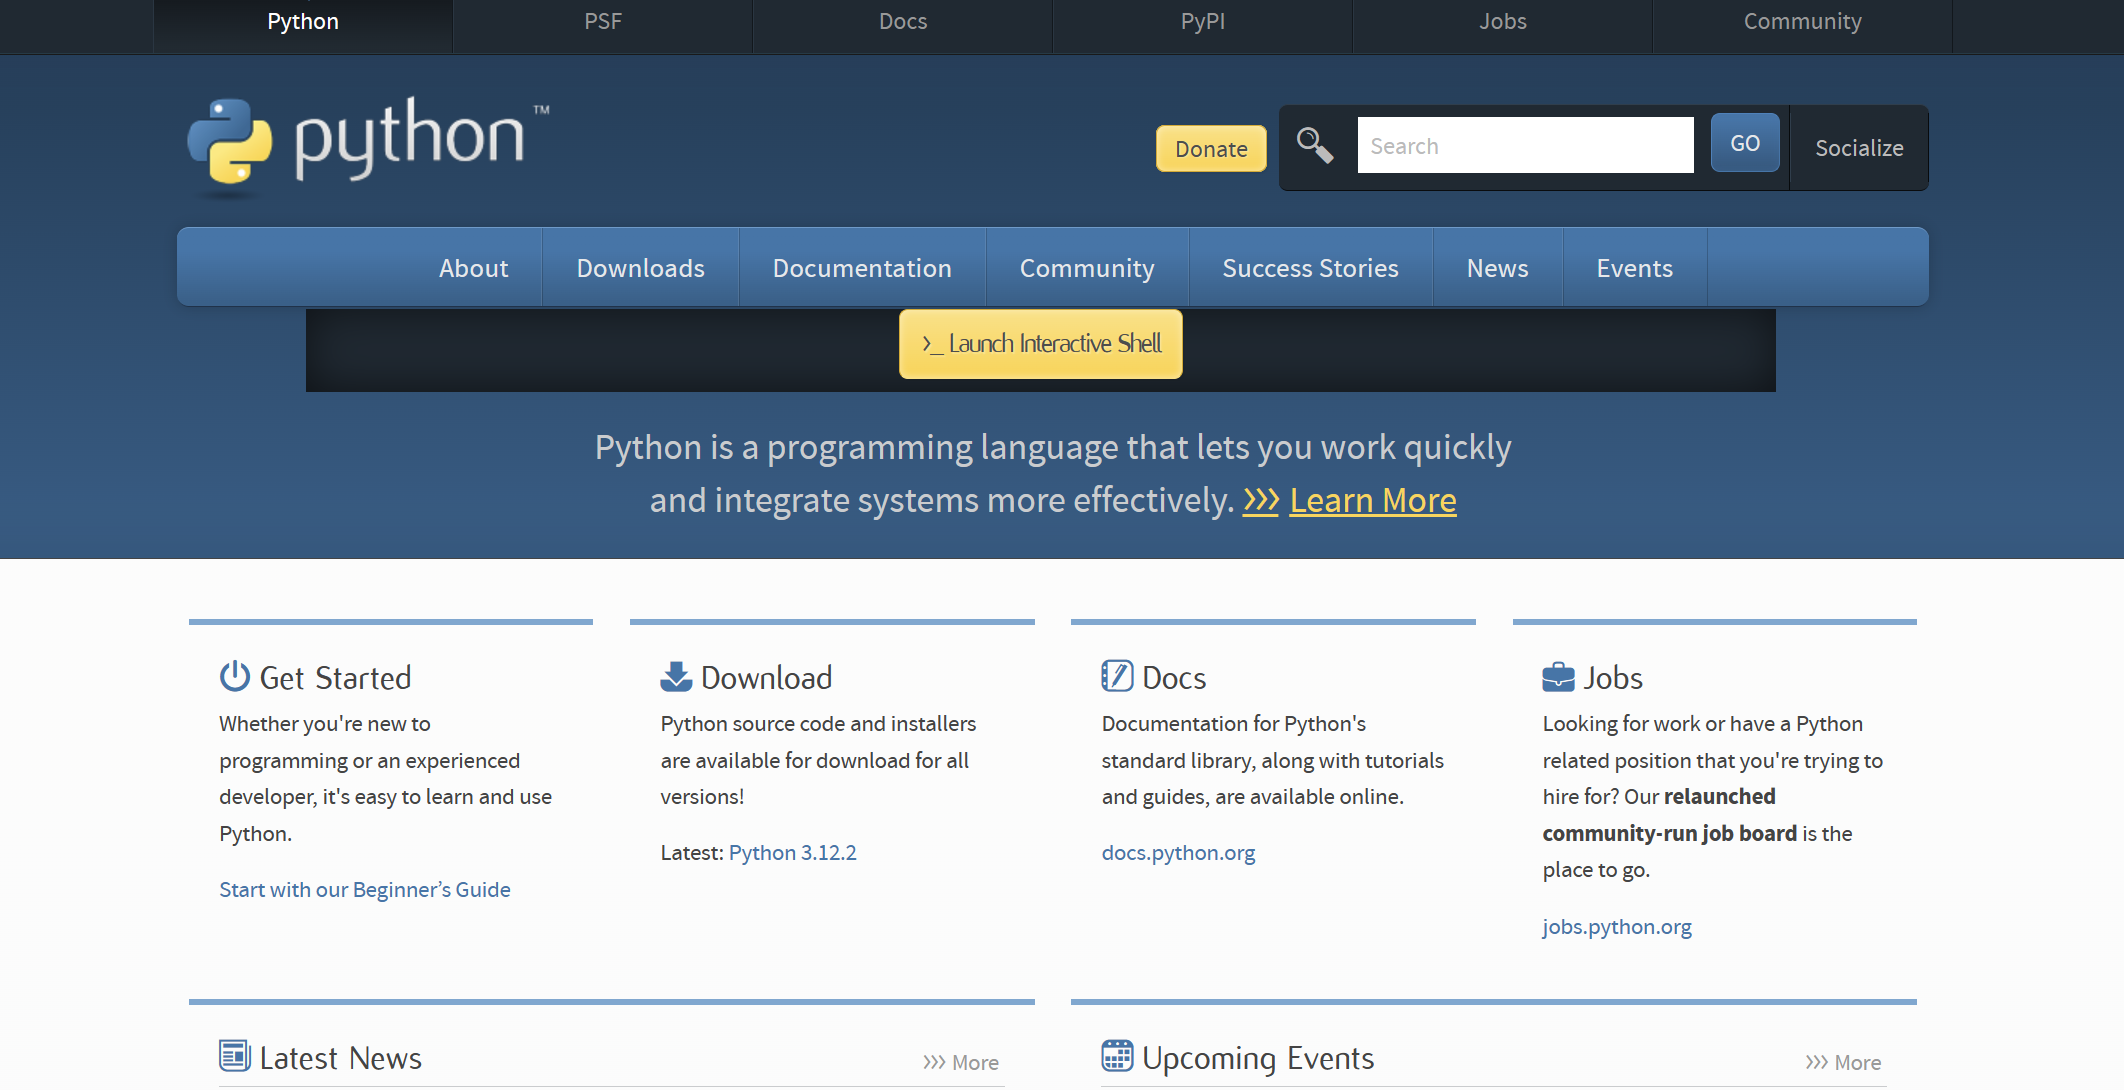Click More link beside Latest News
Viewport: 2124px width, 1090px height.
961,1062
